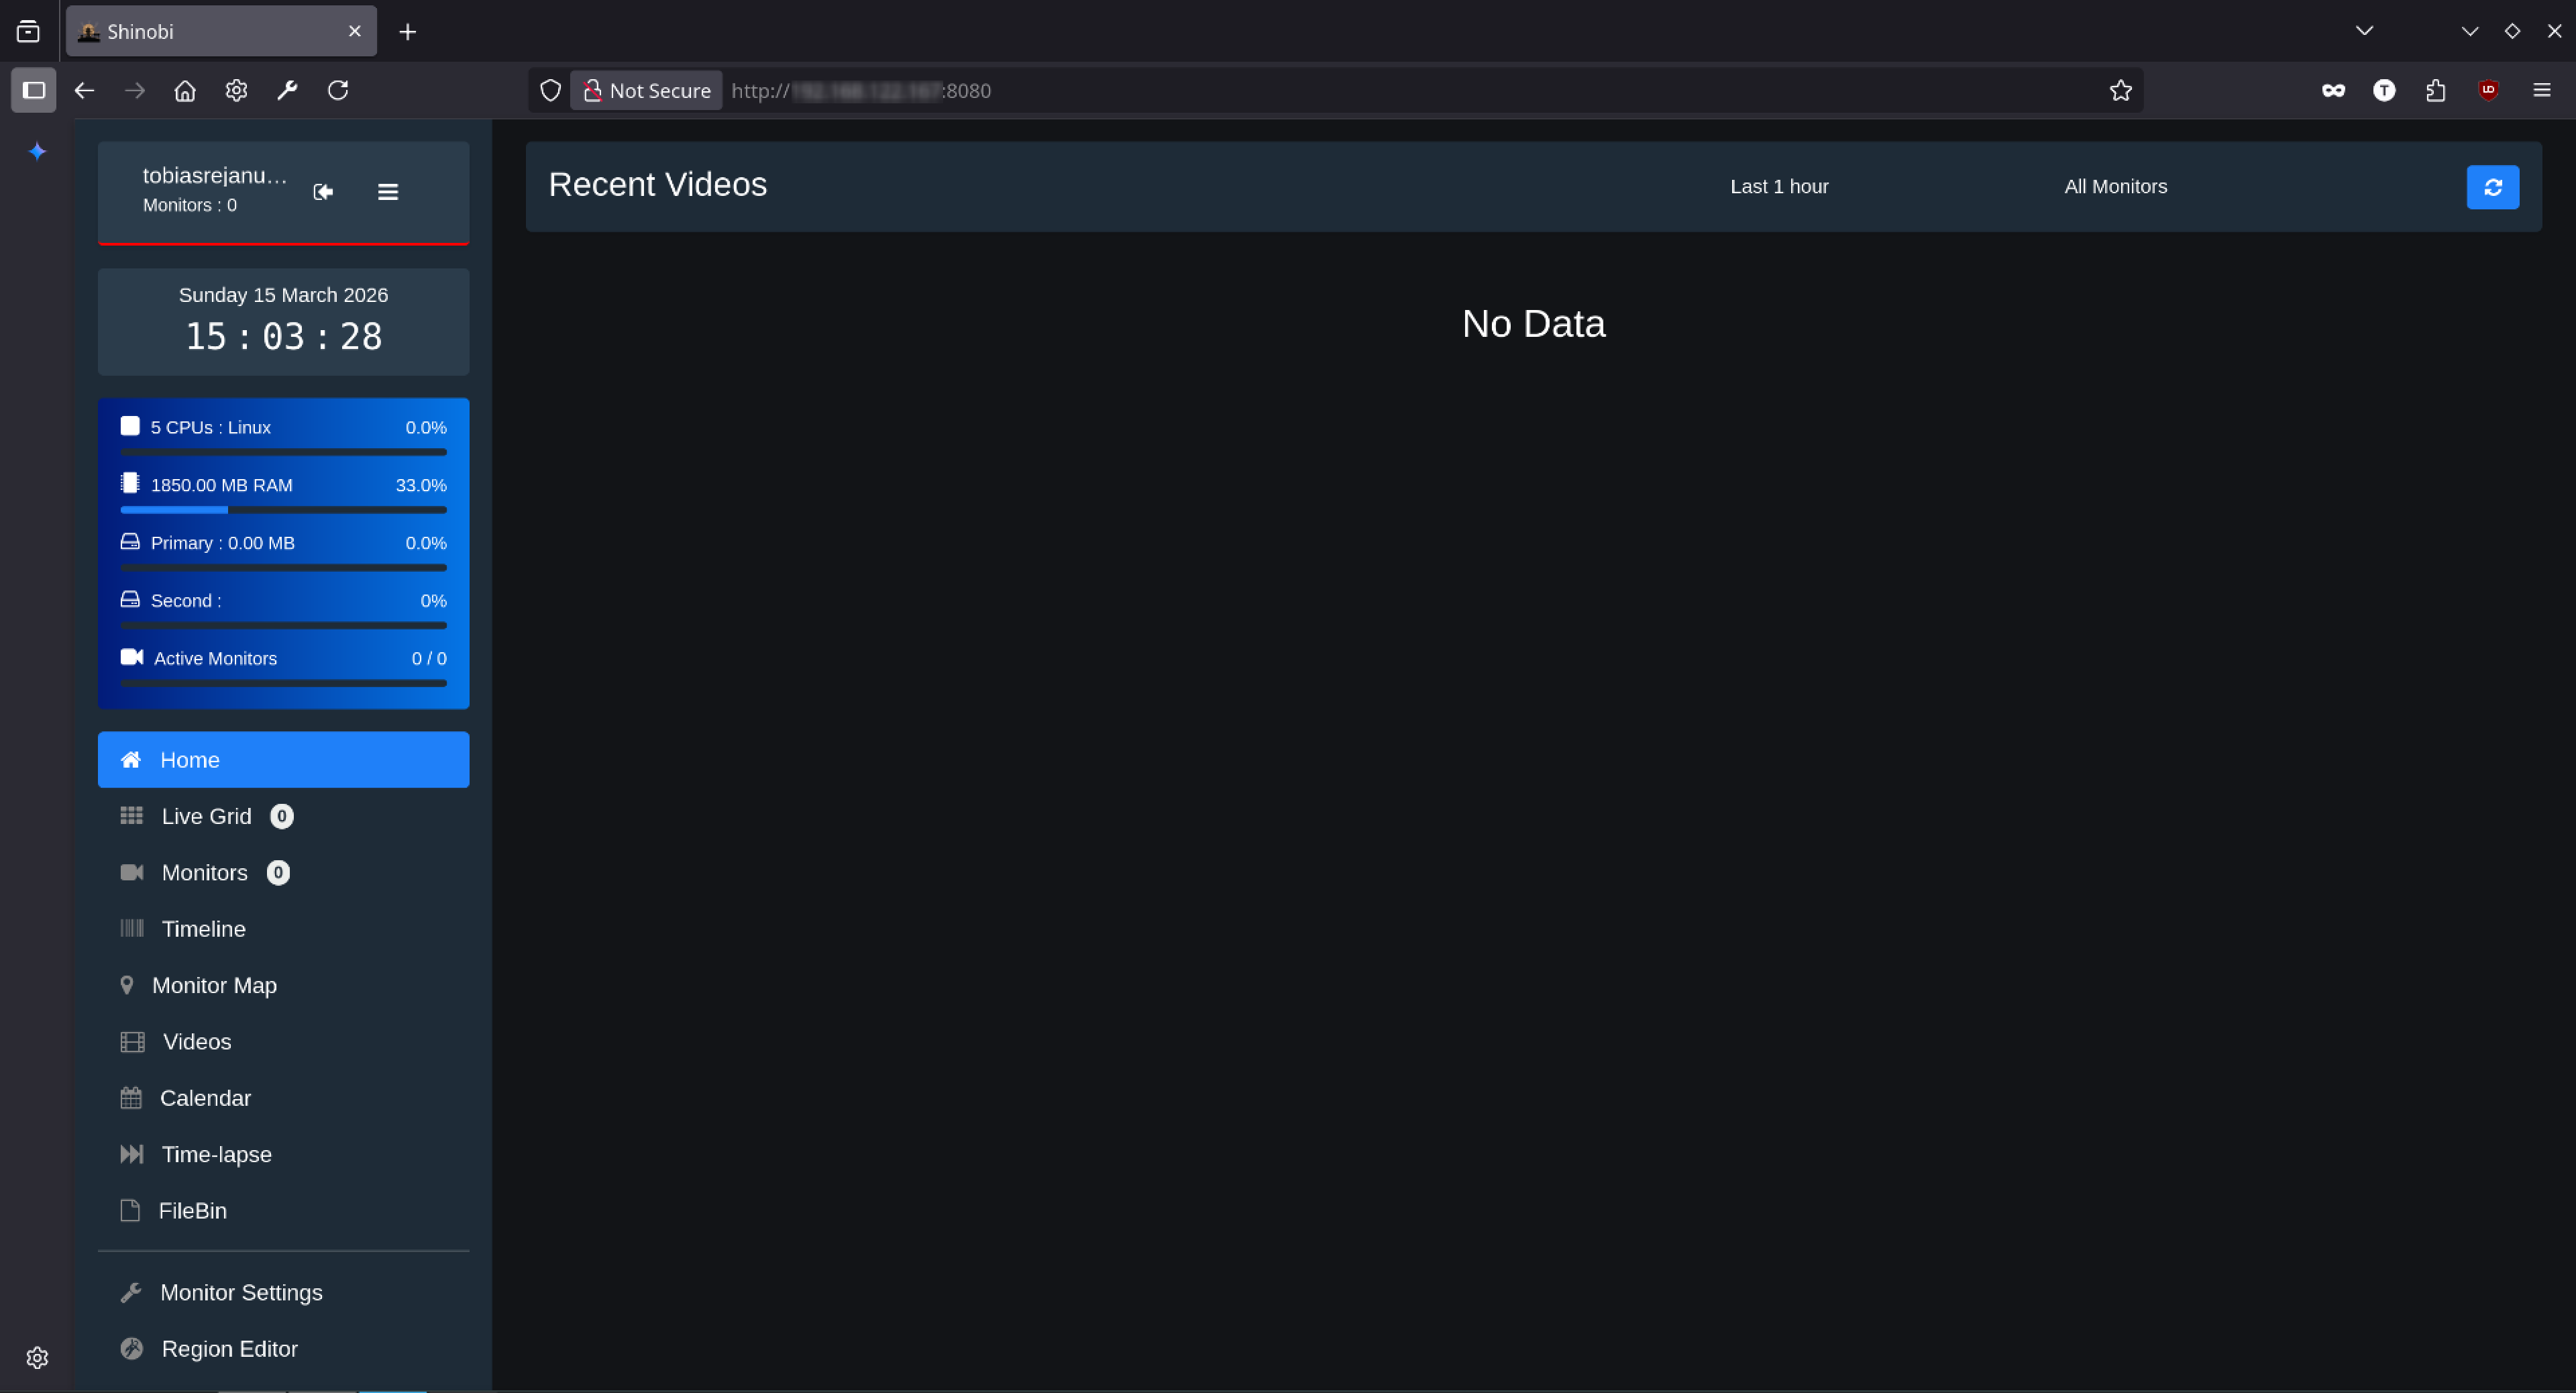The width and height of the screenshot is (2576, 1393).
Task: Open the FileBin page
Action: (x=192, y=1211)
